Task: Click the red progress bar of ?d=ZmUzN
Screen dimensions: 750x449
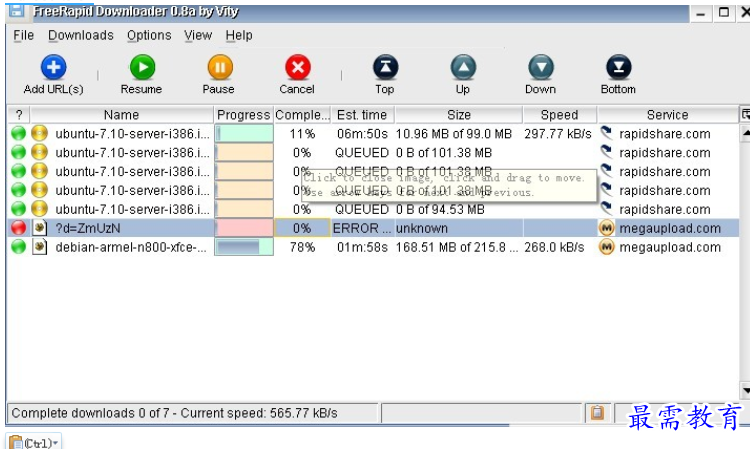Action: pyautogui.click(x=244, y=228)
